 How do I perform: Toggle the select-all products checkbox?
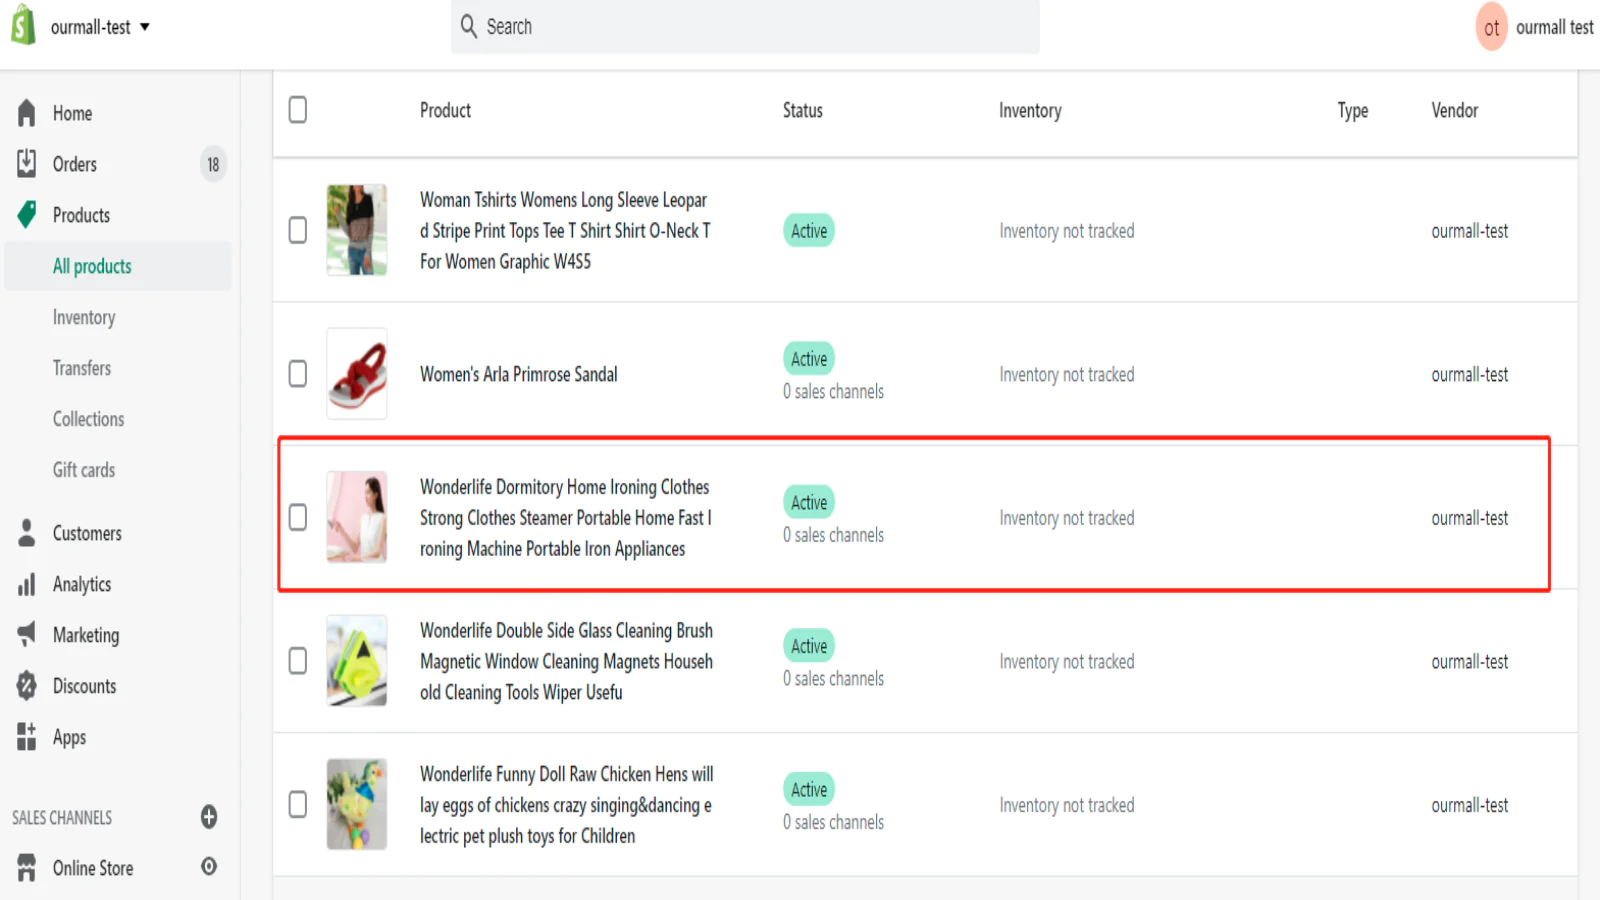pyautogui.click(x=298, y=110)
